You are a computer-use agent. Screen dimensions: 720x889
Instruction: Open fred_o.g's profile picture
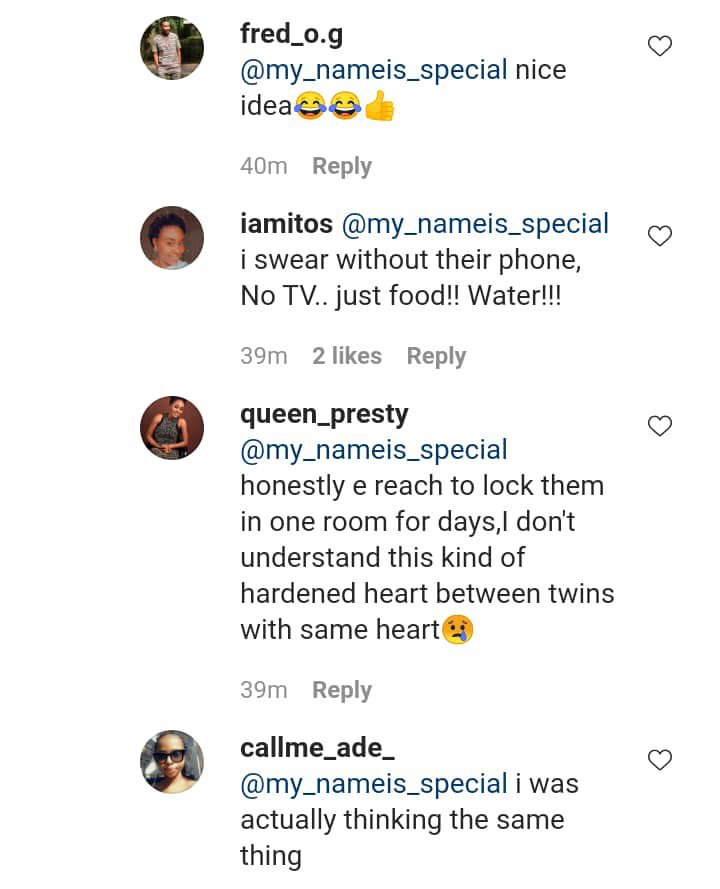(172, 47)
